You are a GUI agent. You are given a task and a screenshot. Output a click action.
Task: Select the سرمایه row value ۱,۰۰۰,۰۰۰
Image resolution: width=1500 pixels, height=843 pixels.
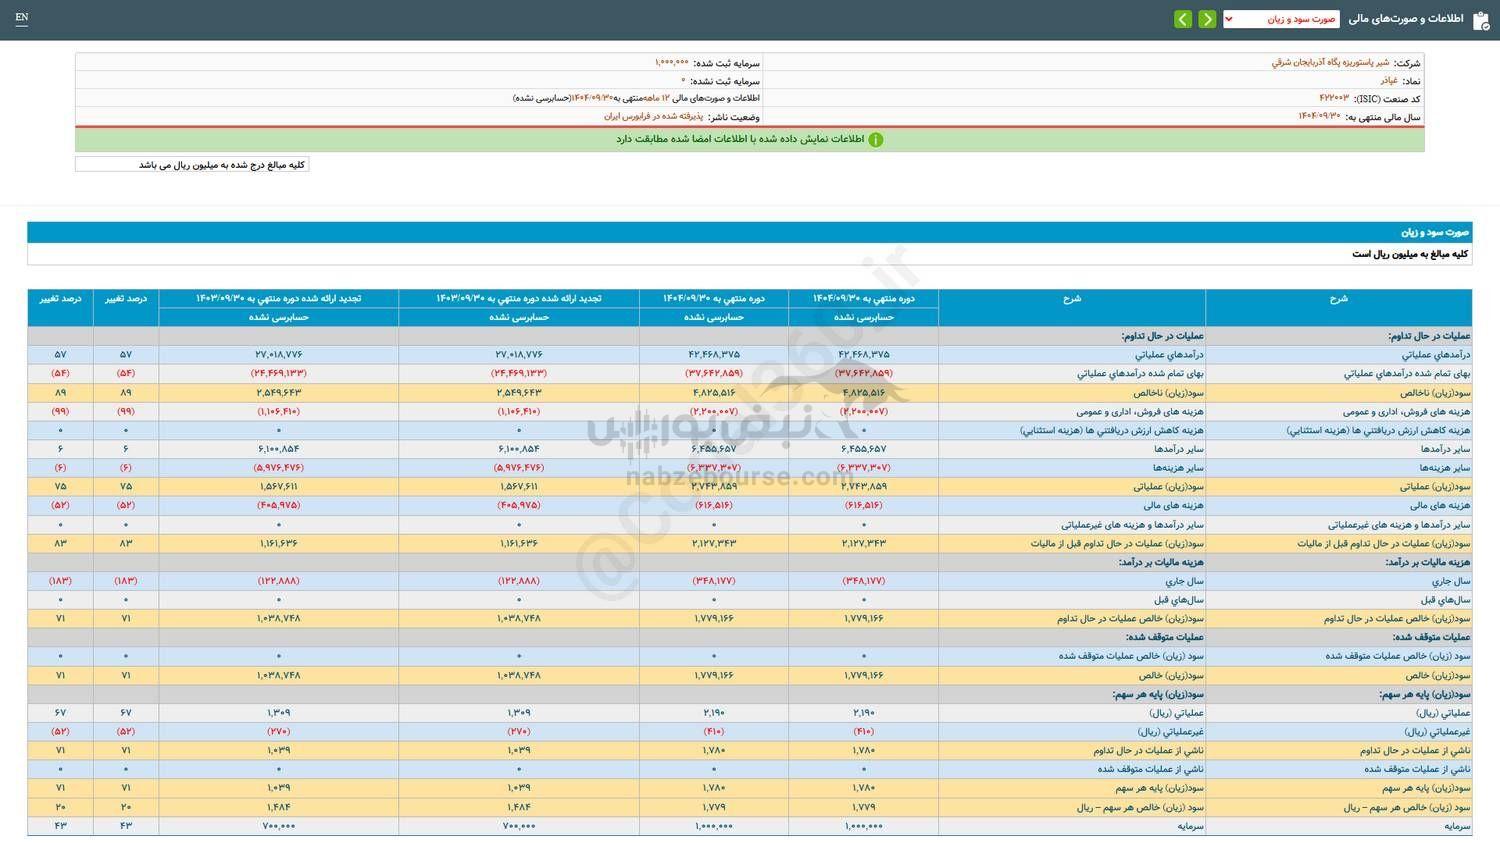click(862, 825)
